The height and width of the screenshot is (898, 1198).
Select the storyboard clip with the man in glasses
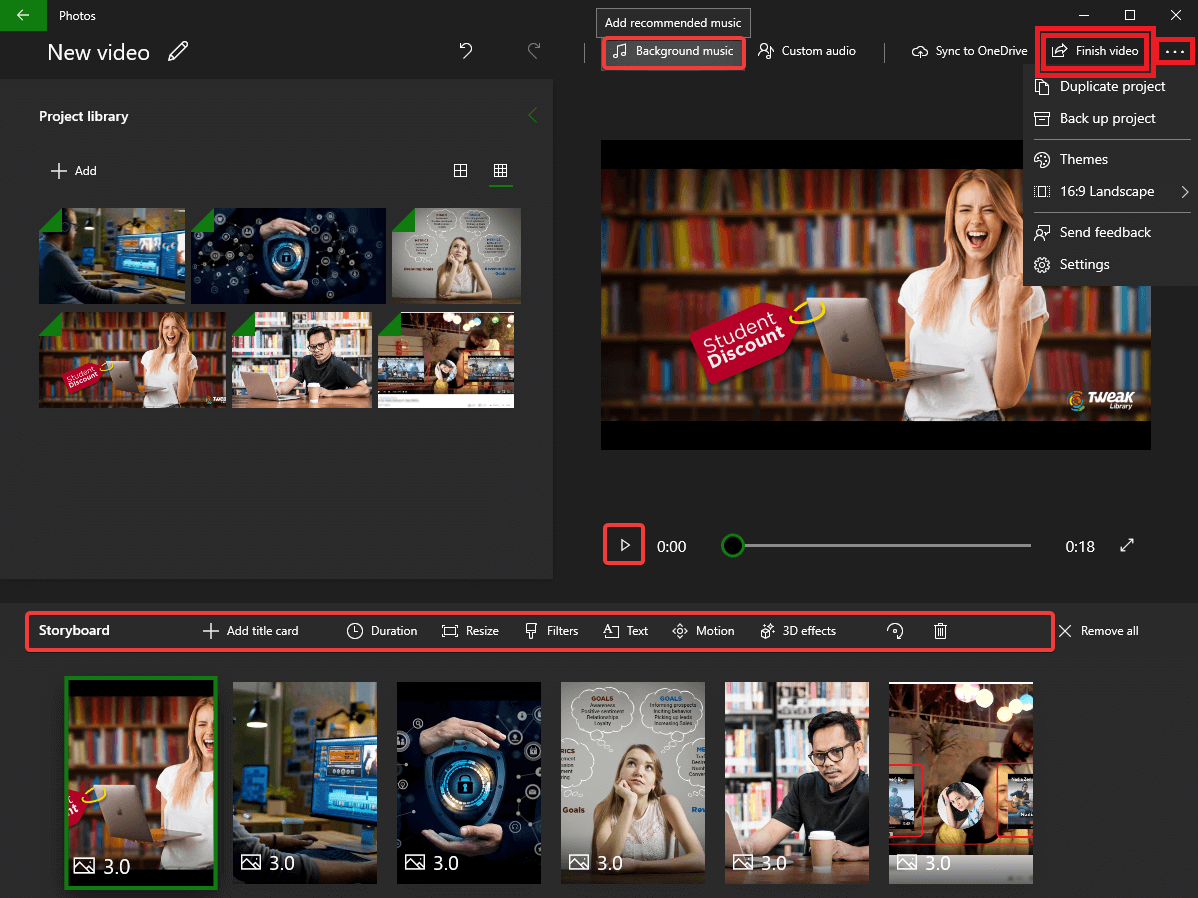[x=797, y=783]
